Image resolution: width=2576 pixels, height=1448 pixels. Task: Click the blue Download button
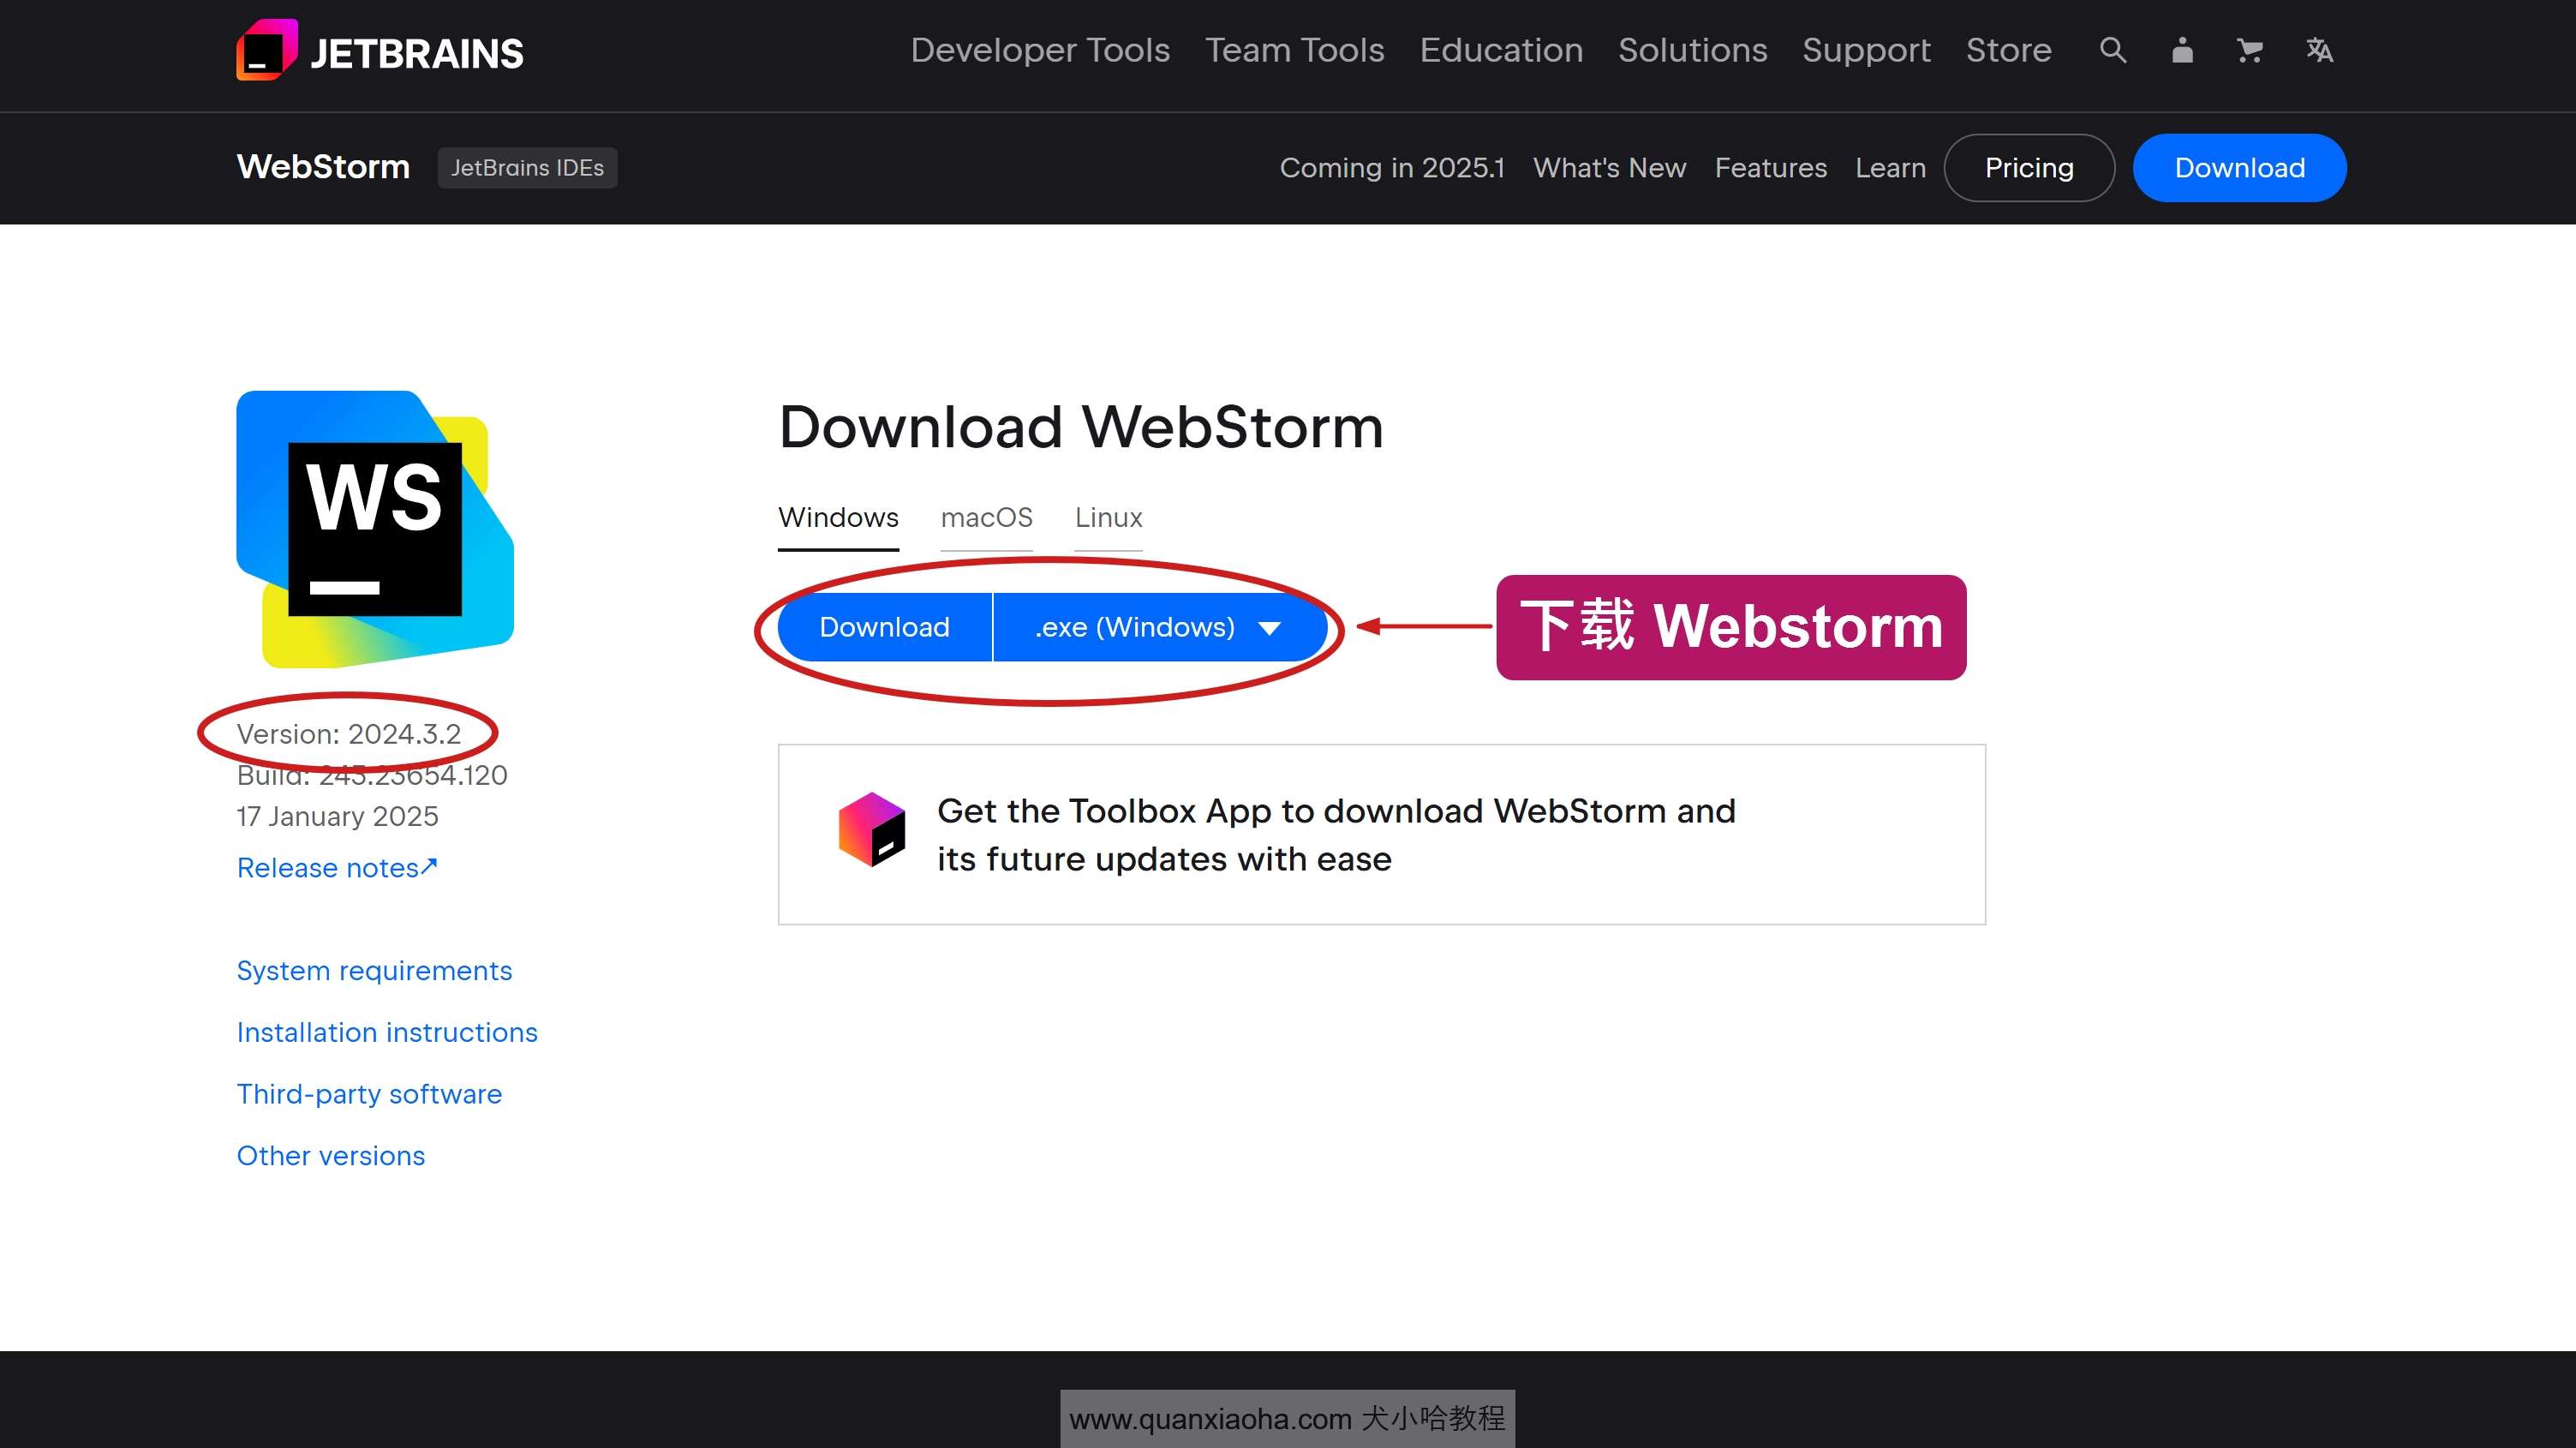coord(883,626)
